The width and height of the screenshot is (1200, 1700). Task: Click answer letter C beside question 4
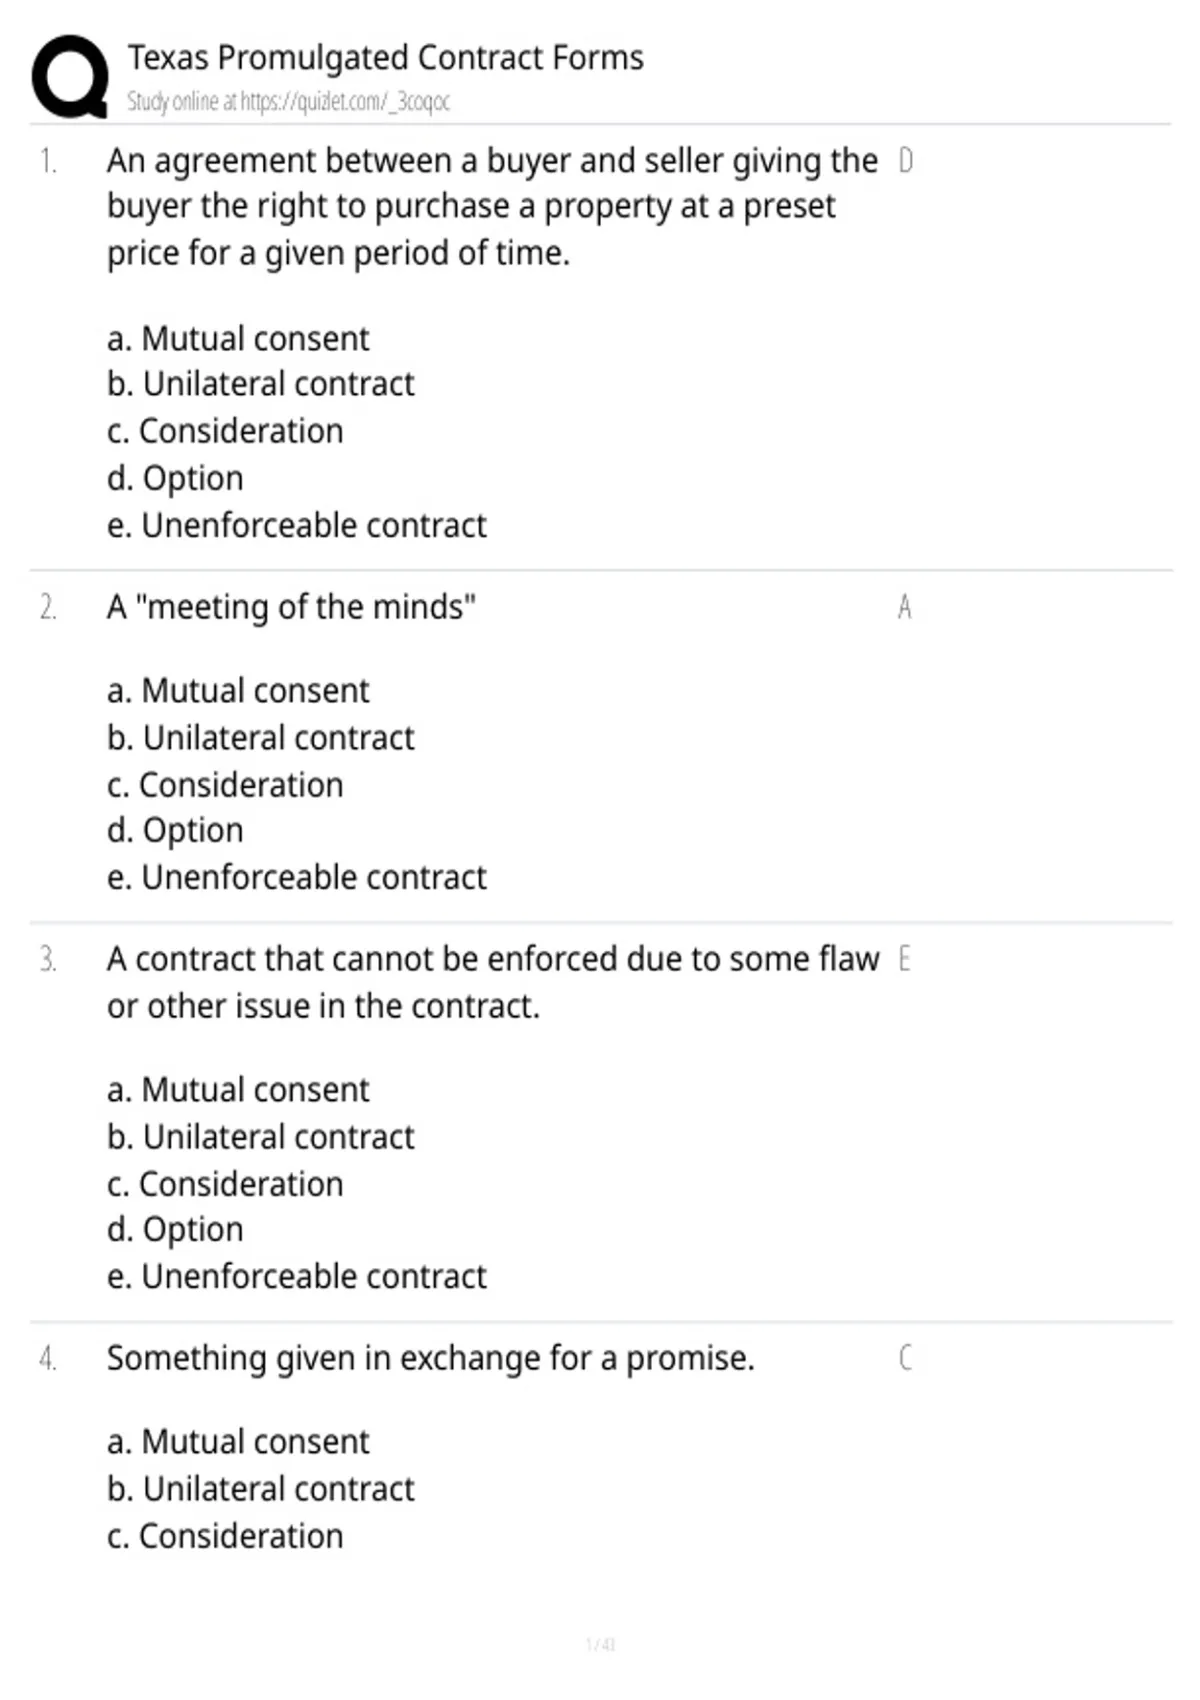coord(905,1358)
